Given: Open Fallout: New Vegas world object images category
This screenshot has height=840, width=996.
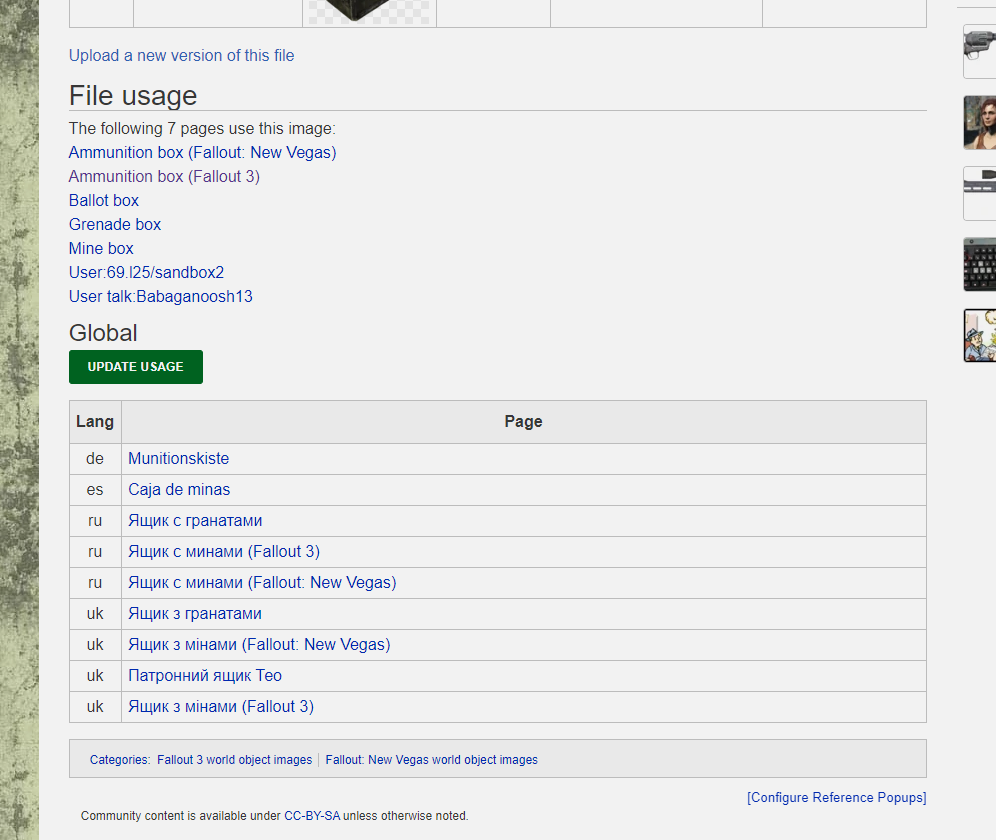Looking at the screenshot, I should click(x=431, y=760).
